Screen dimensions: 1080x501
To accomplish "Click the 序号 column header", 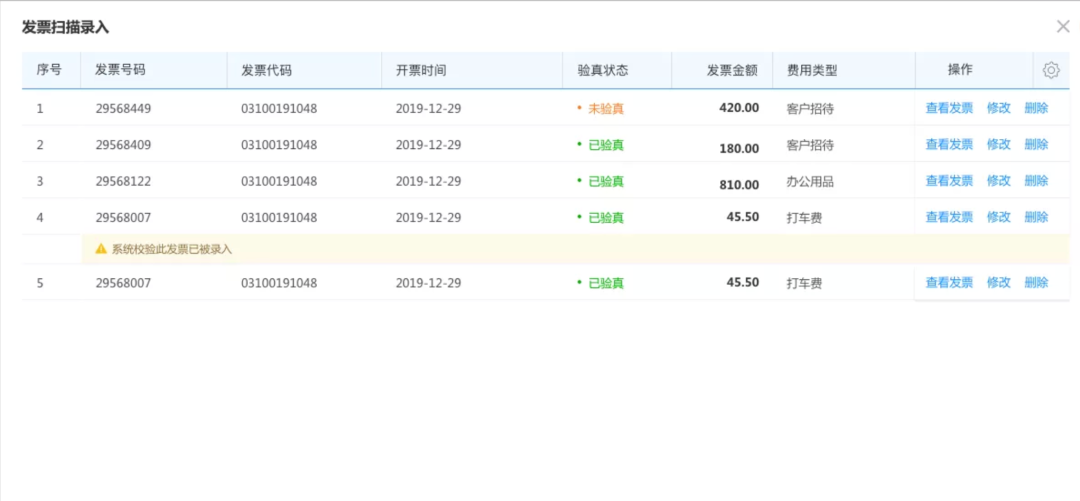I will pyautogui.click(x=49, y=70).
